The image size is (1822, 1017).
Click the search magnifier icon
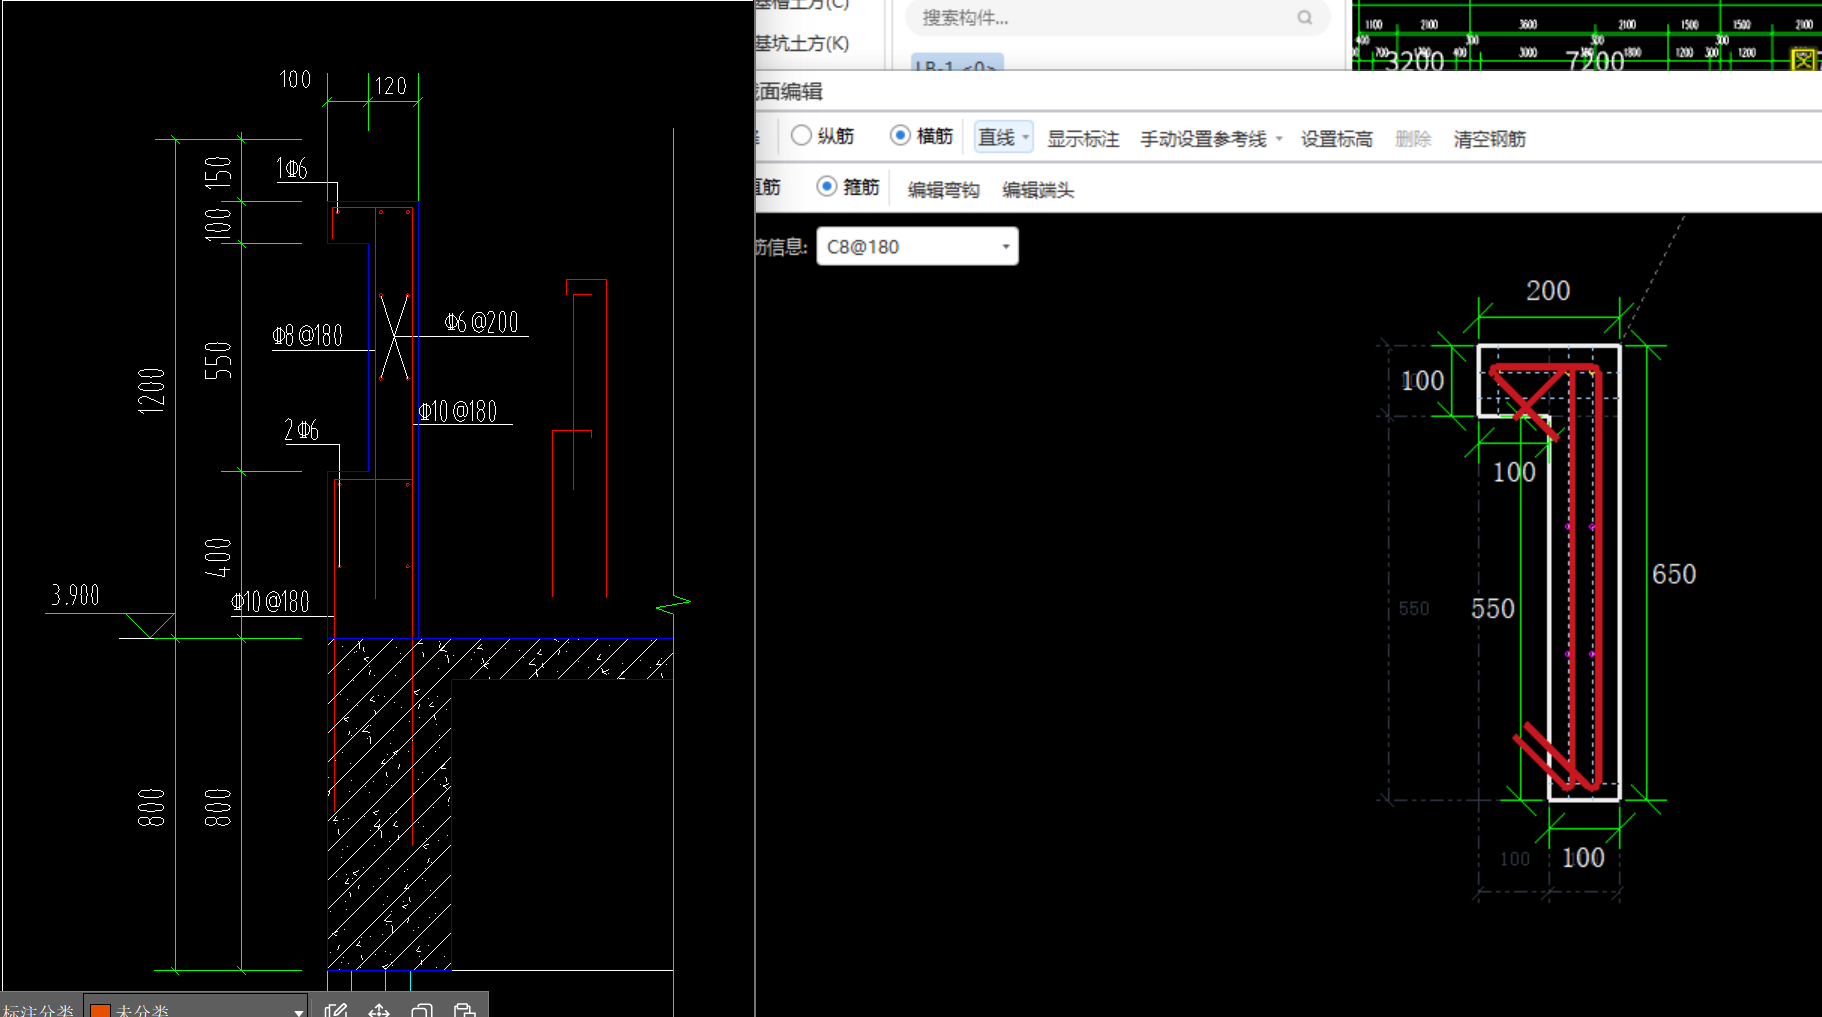[1305, 17]
